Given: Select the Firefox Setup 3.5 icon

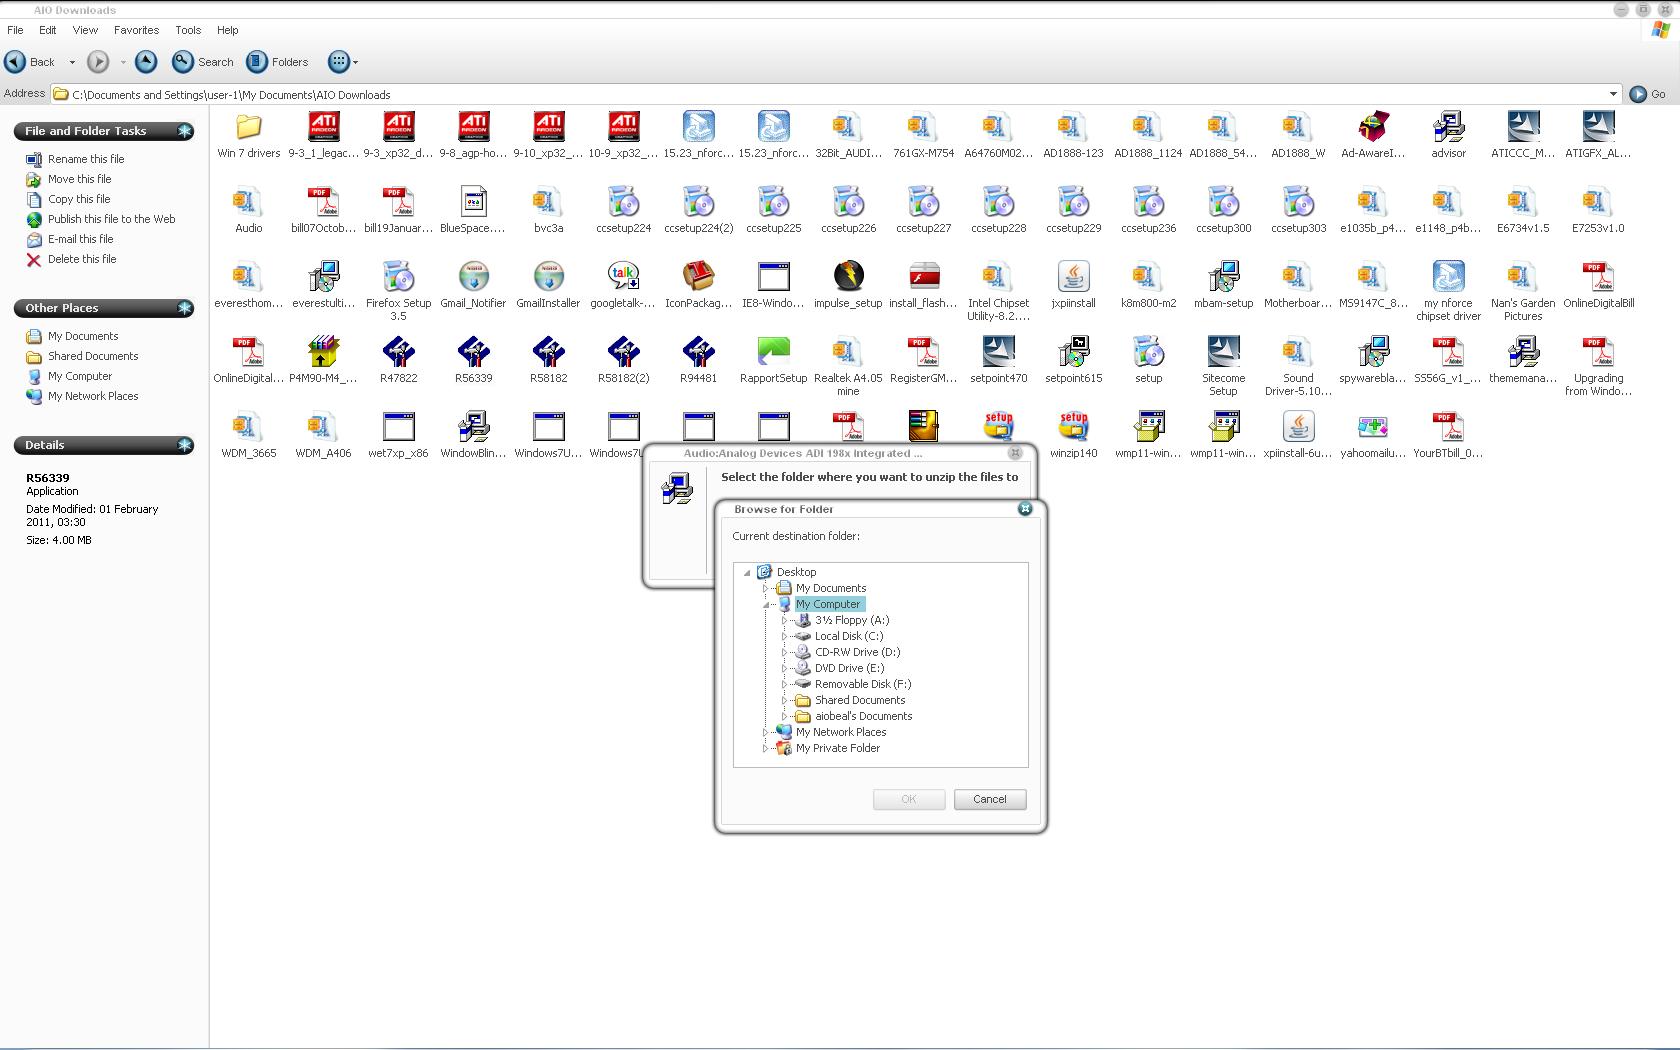Looking at the screenshot, I should 399,277.
